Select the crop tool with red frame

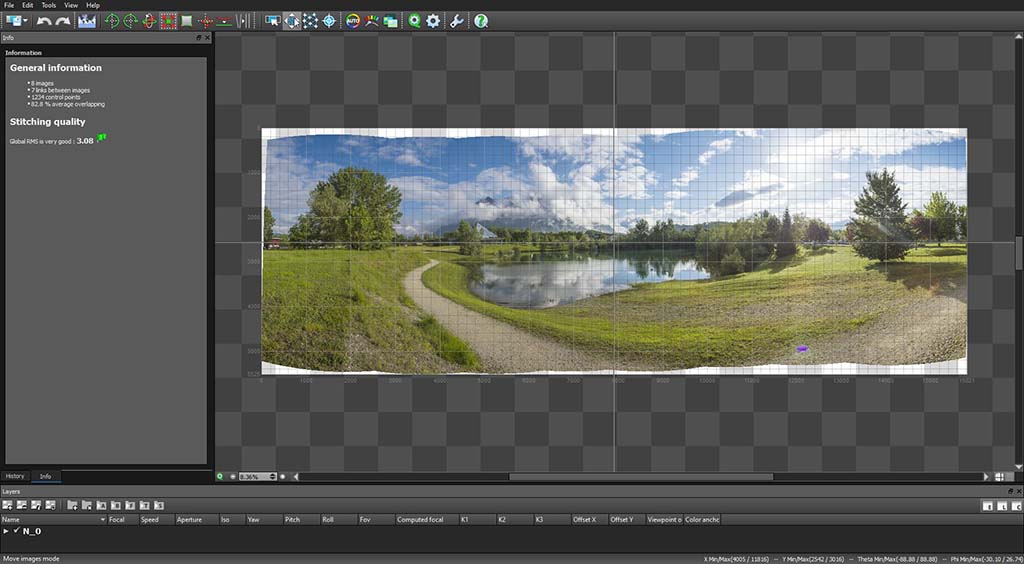click(168, 20)
